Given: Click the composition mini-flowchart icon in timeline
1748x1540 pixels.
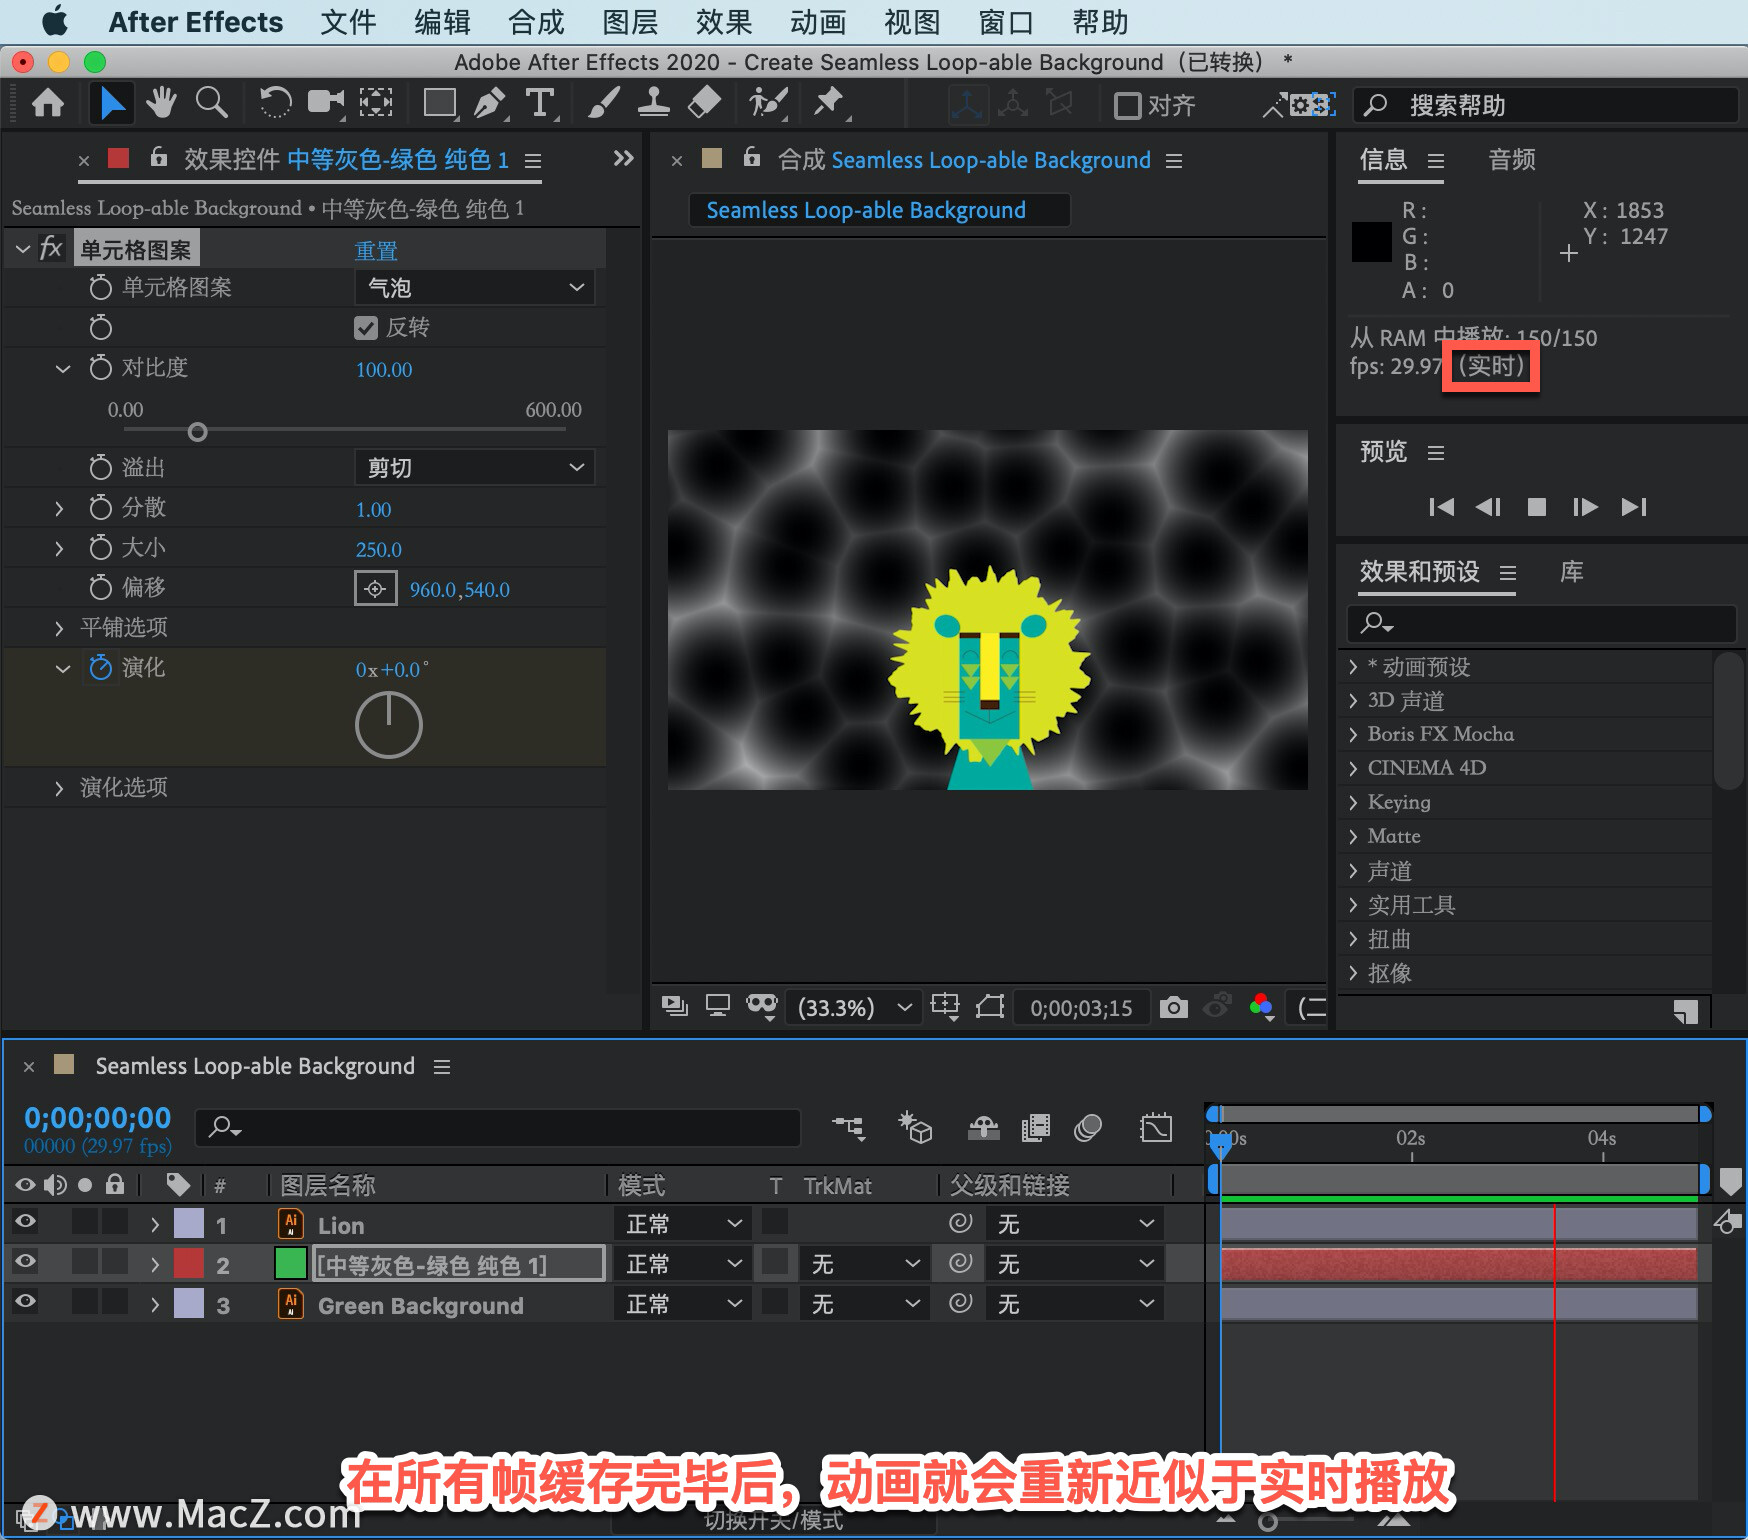Looking at the screenshot, I should (x=849, y=1128).
